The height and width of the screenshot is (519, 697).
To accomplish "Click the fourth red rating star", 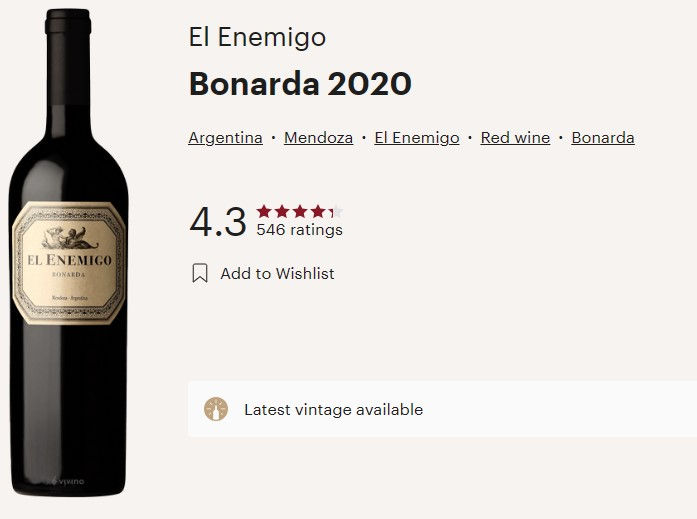I will point(317,212).
